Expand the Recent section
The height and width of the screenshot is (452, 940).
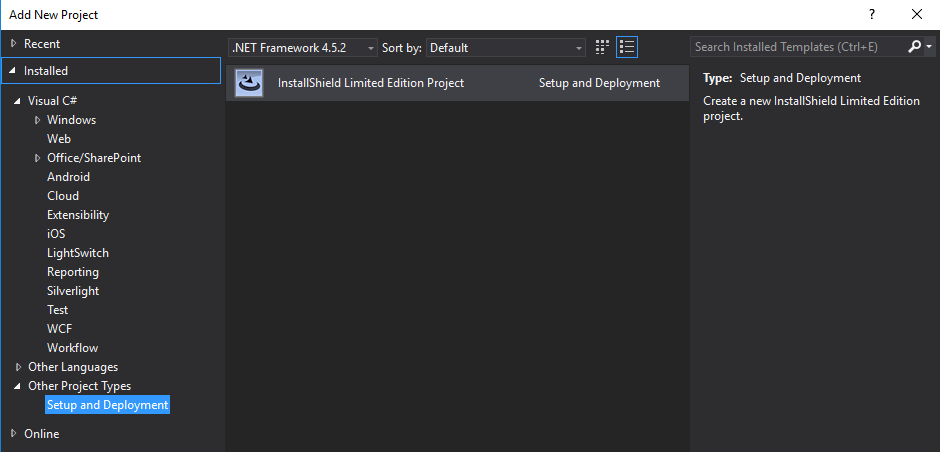[14, 44]
